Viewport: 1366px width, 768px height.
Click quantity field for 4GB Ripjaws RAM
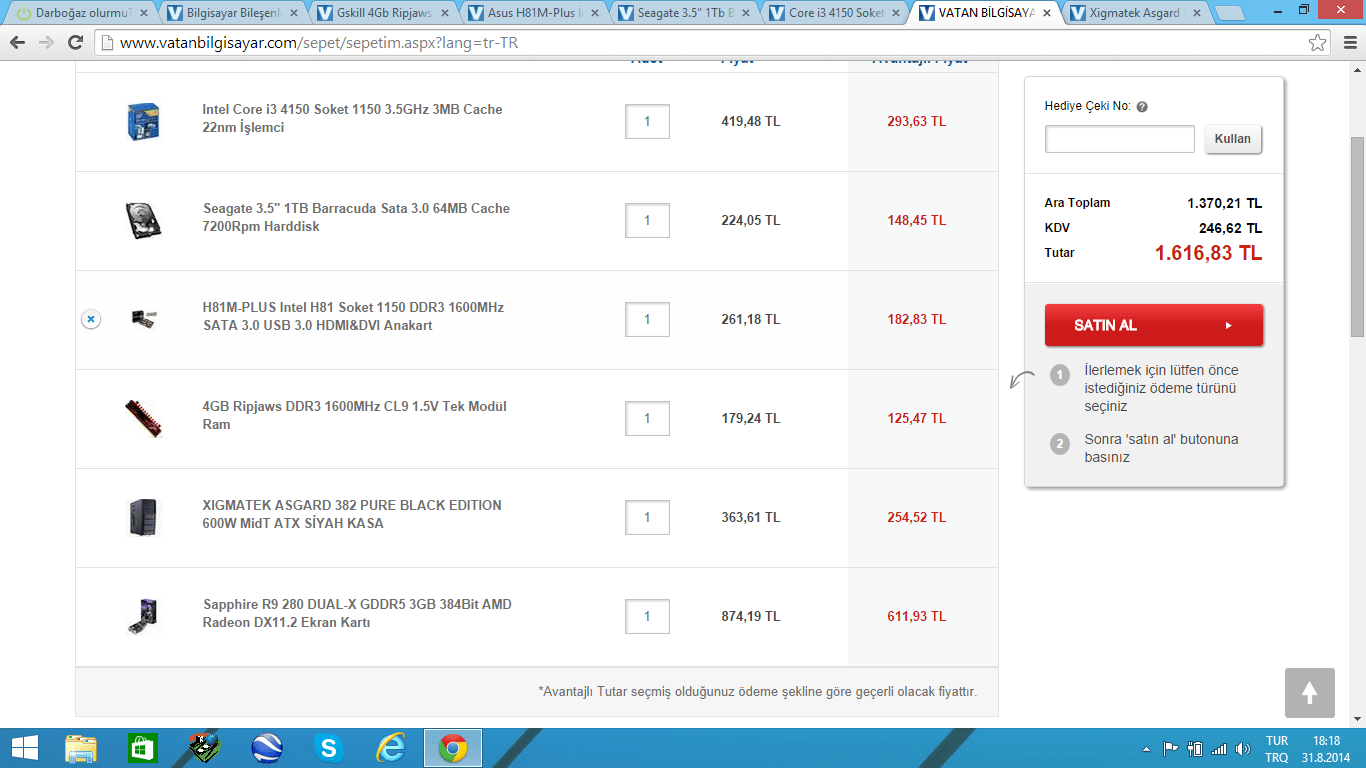647,418
